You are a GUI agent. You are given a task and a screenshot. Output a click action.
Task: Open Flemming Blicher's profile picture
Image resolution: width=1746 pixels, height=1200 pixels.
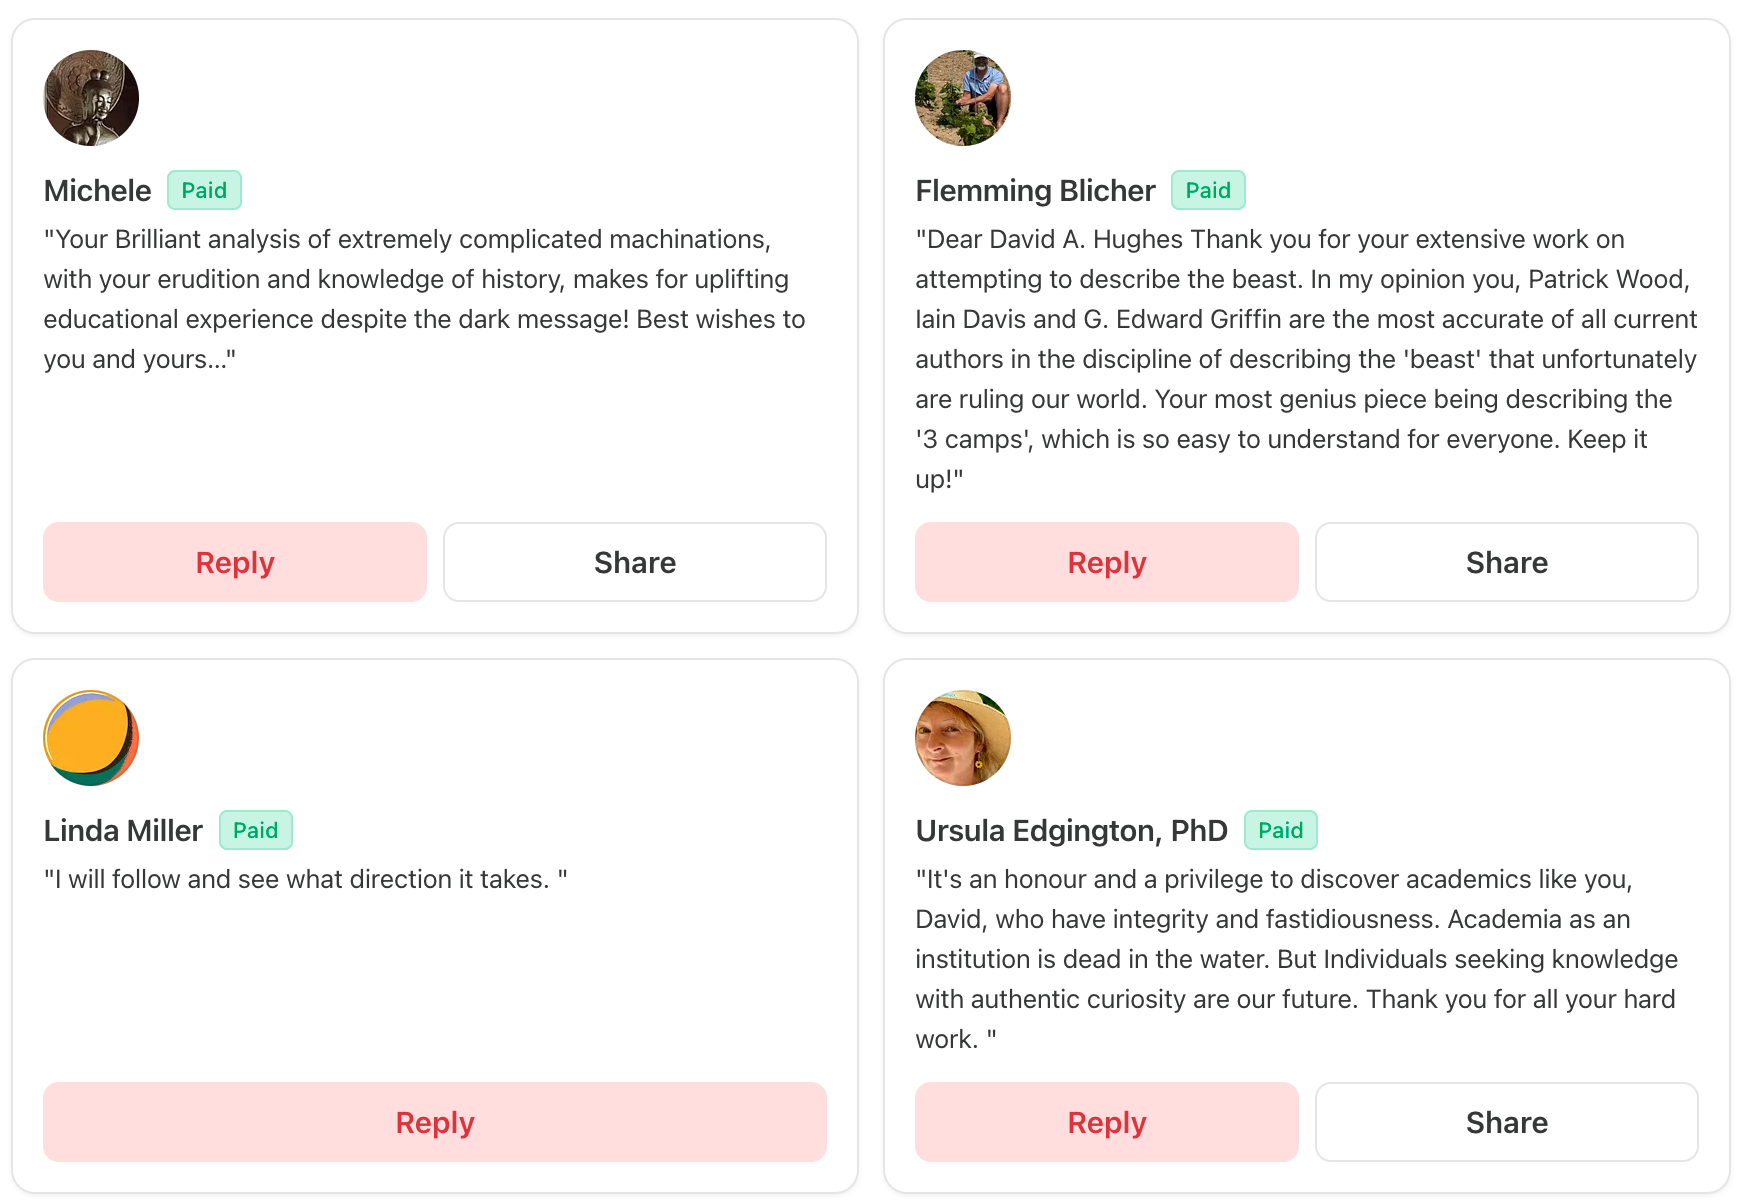point(963,98)
